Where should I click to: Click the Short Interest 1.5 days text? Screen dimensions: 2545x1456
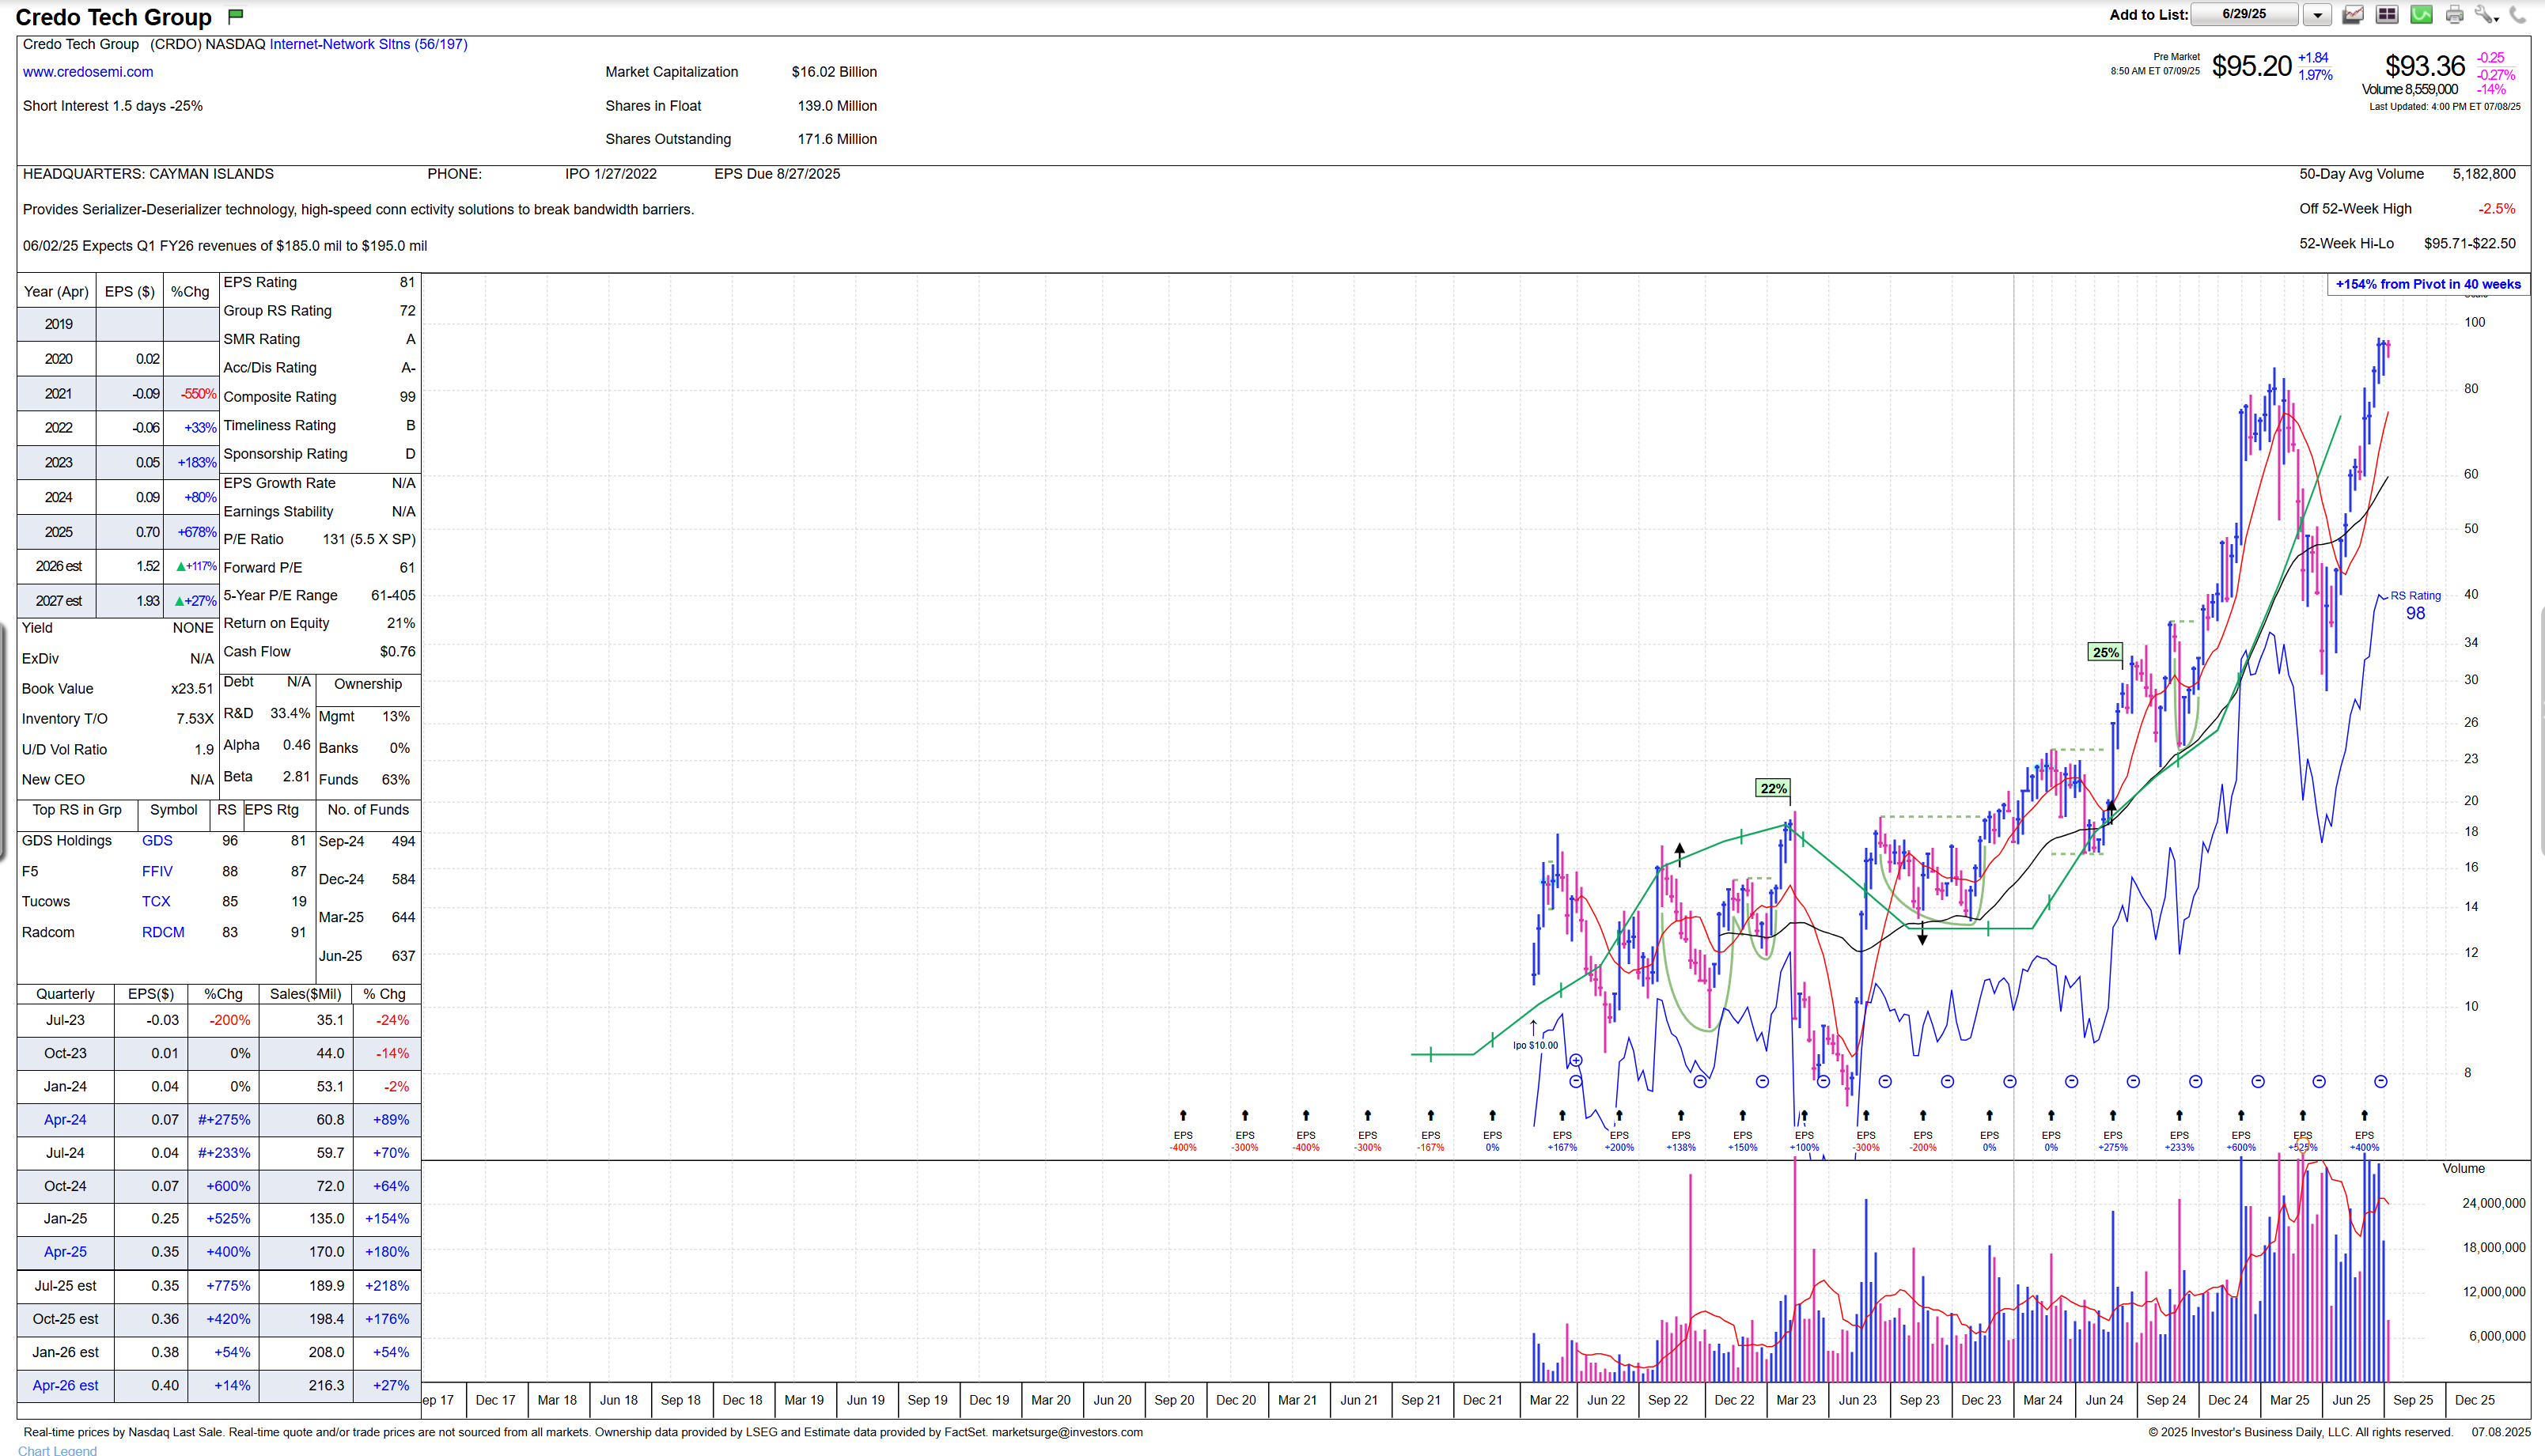click(x=112, y=106)
